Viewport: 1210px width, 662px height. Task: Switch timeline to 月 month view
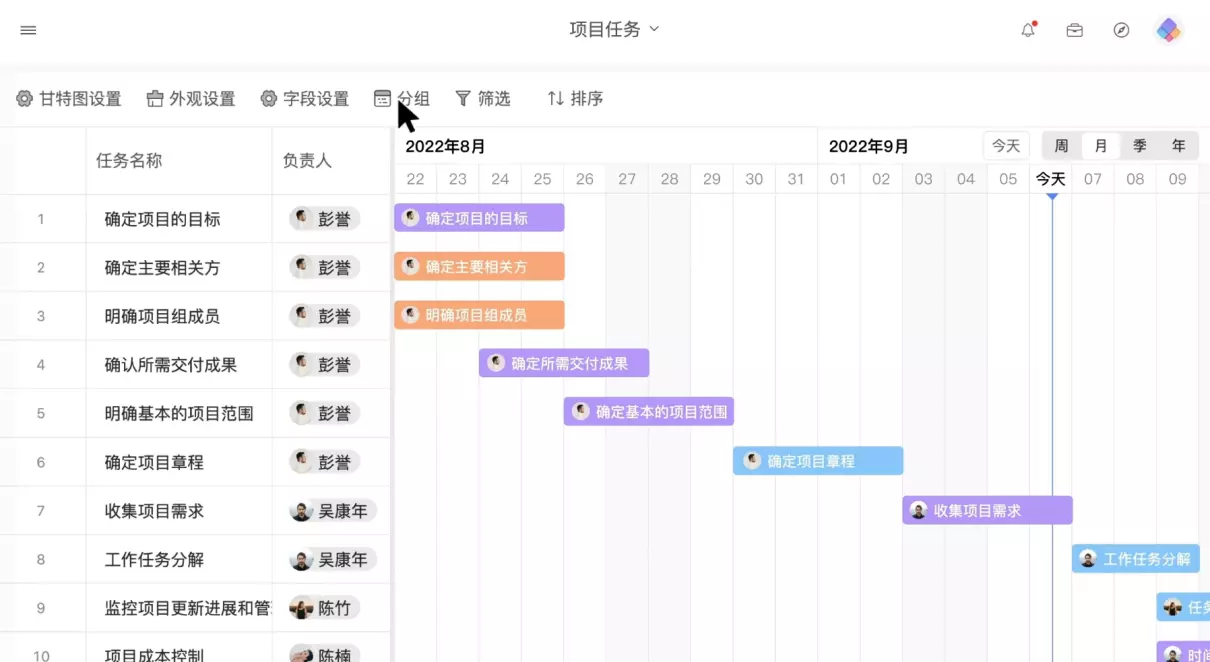click(1100, 146)
